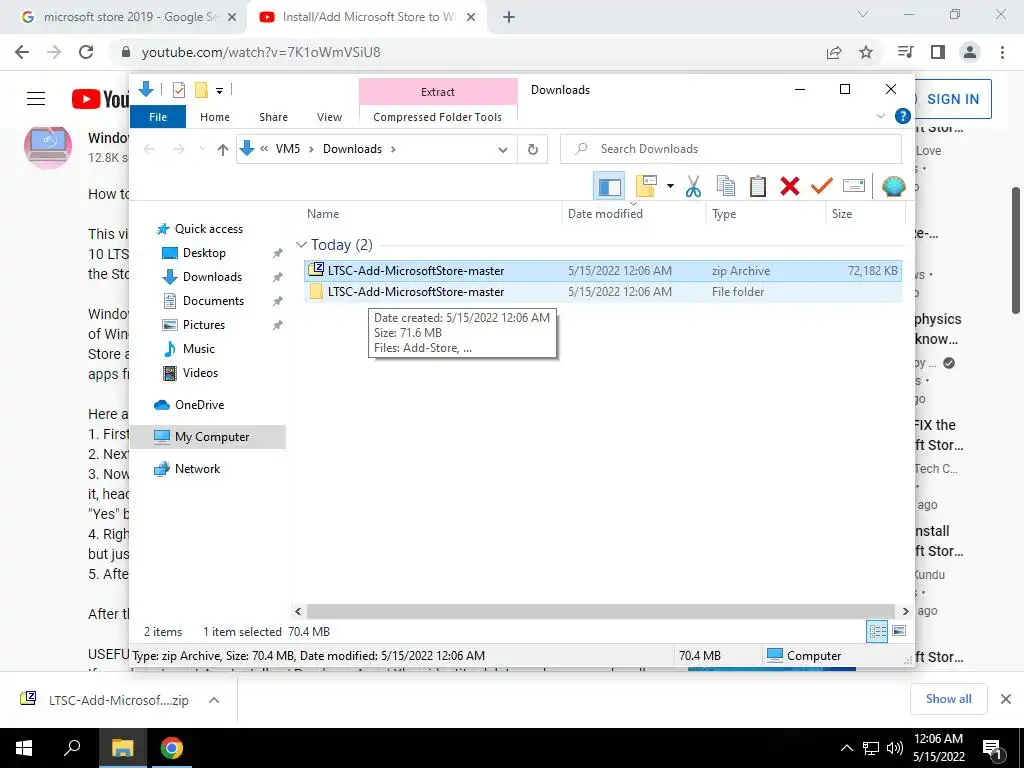Sort files by Name column header
Viewport: 1024px width, 768px height.
click(x=323, y=214)
